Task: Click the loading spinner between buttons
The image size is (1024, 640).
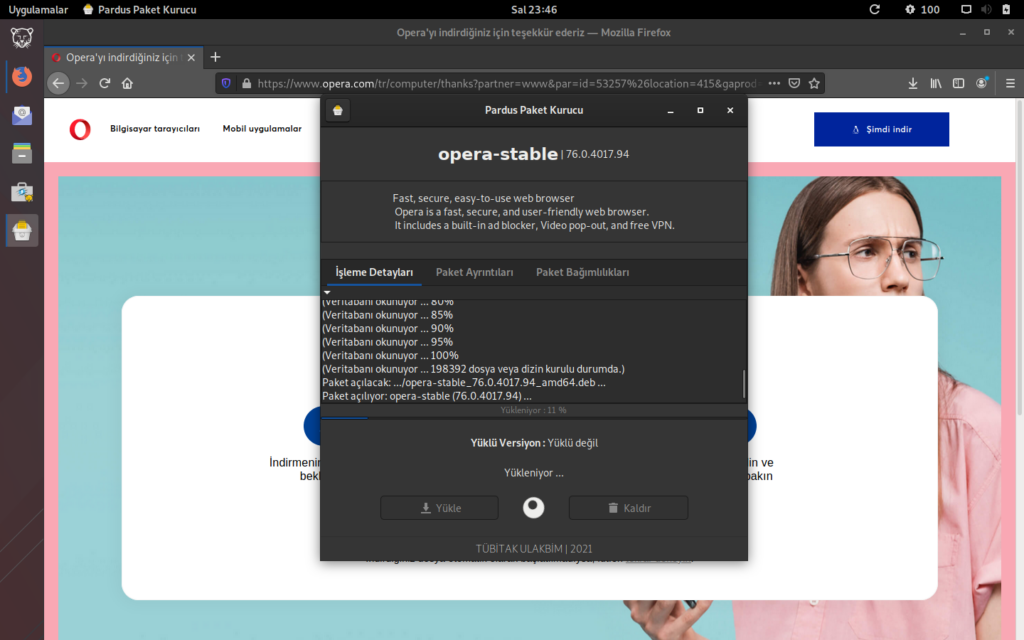Action: tap(534, 507)
